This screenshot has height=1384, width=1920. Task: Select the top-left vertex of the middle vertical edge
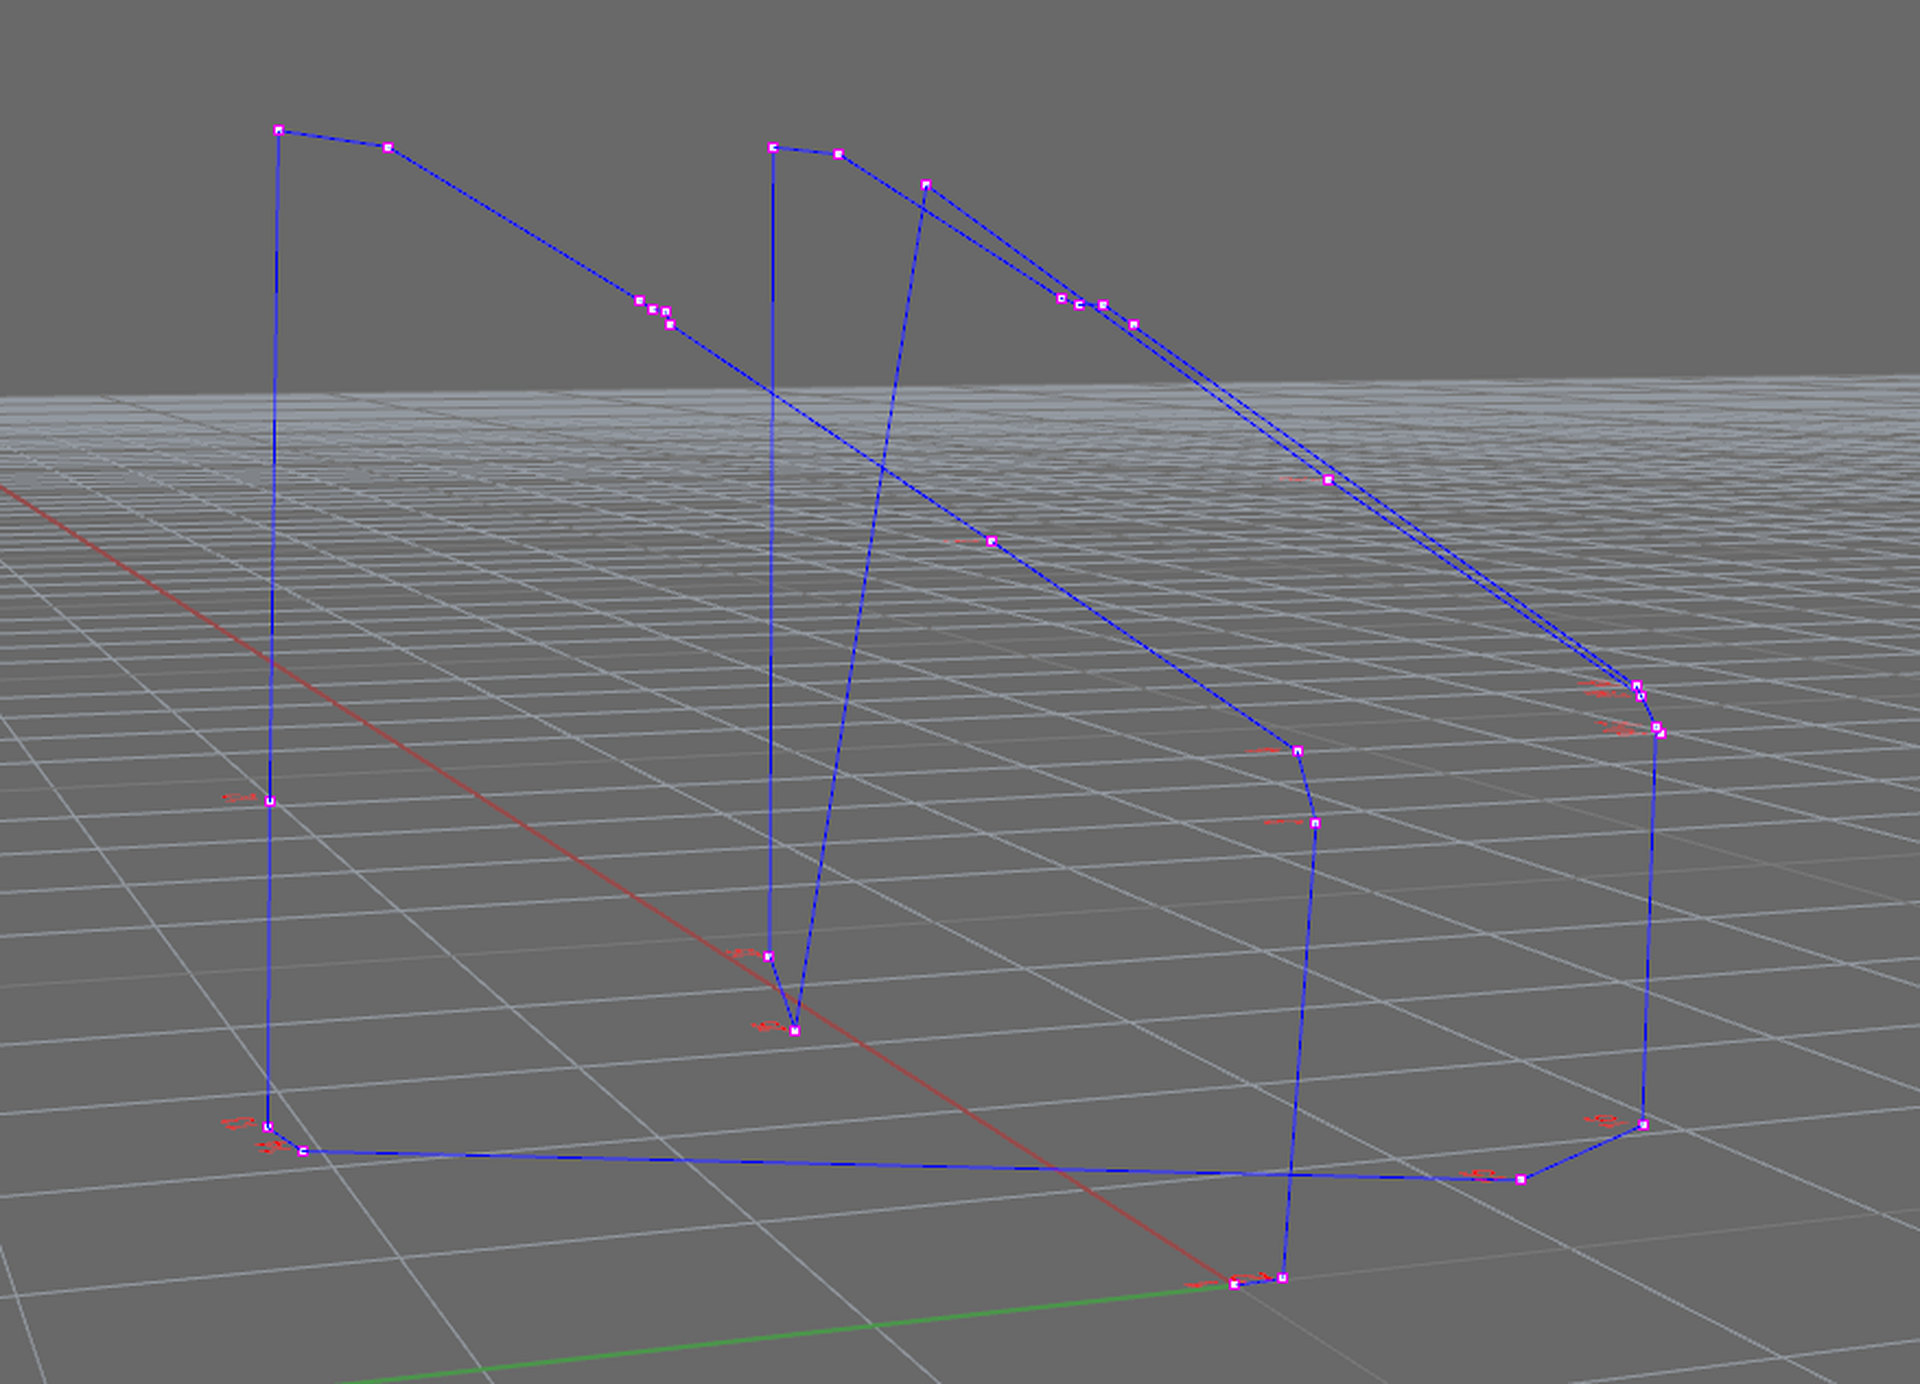point(773,148)
